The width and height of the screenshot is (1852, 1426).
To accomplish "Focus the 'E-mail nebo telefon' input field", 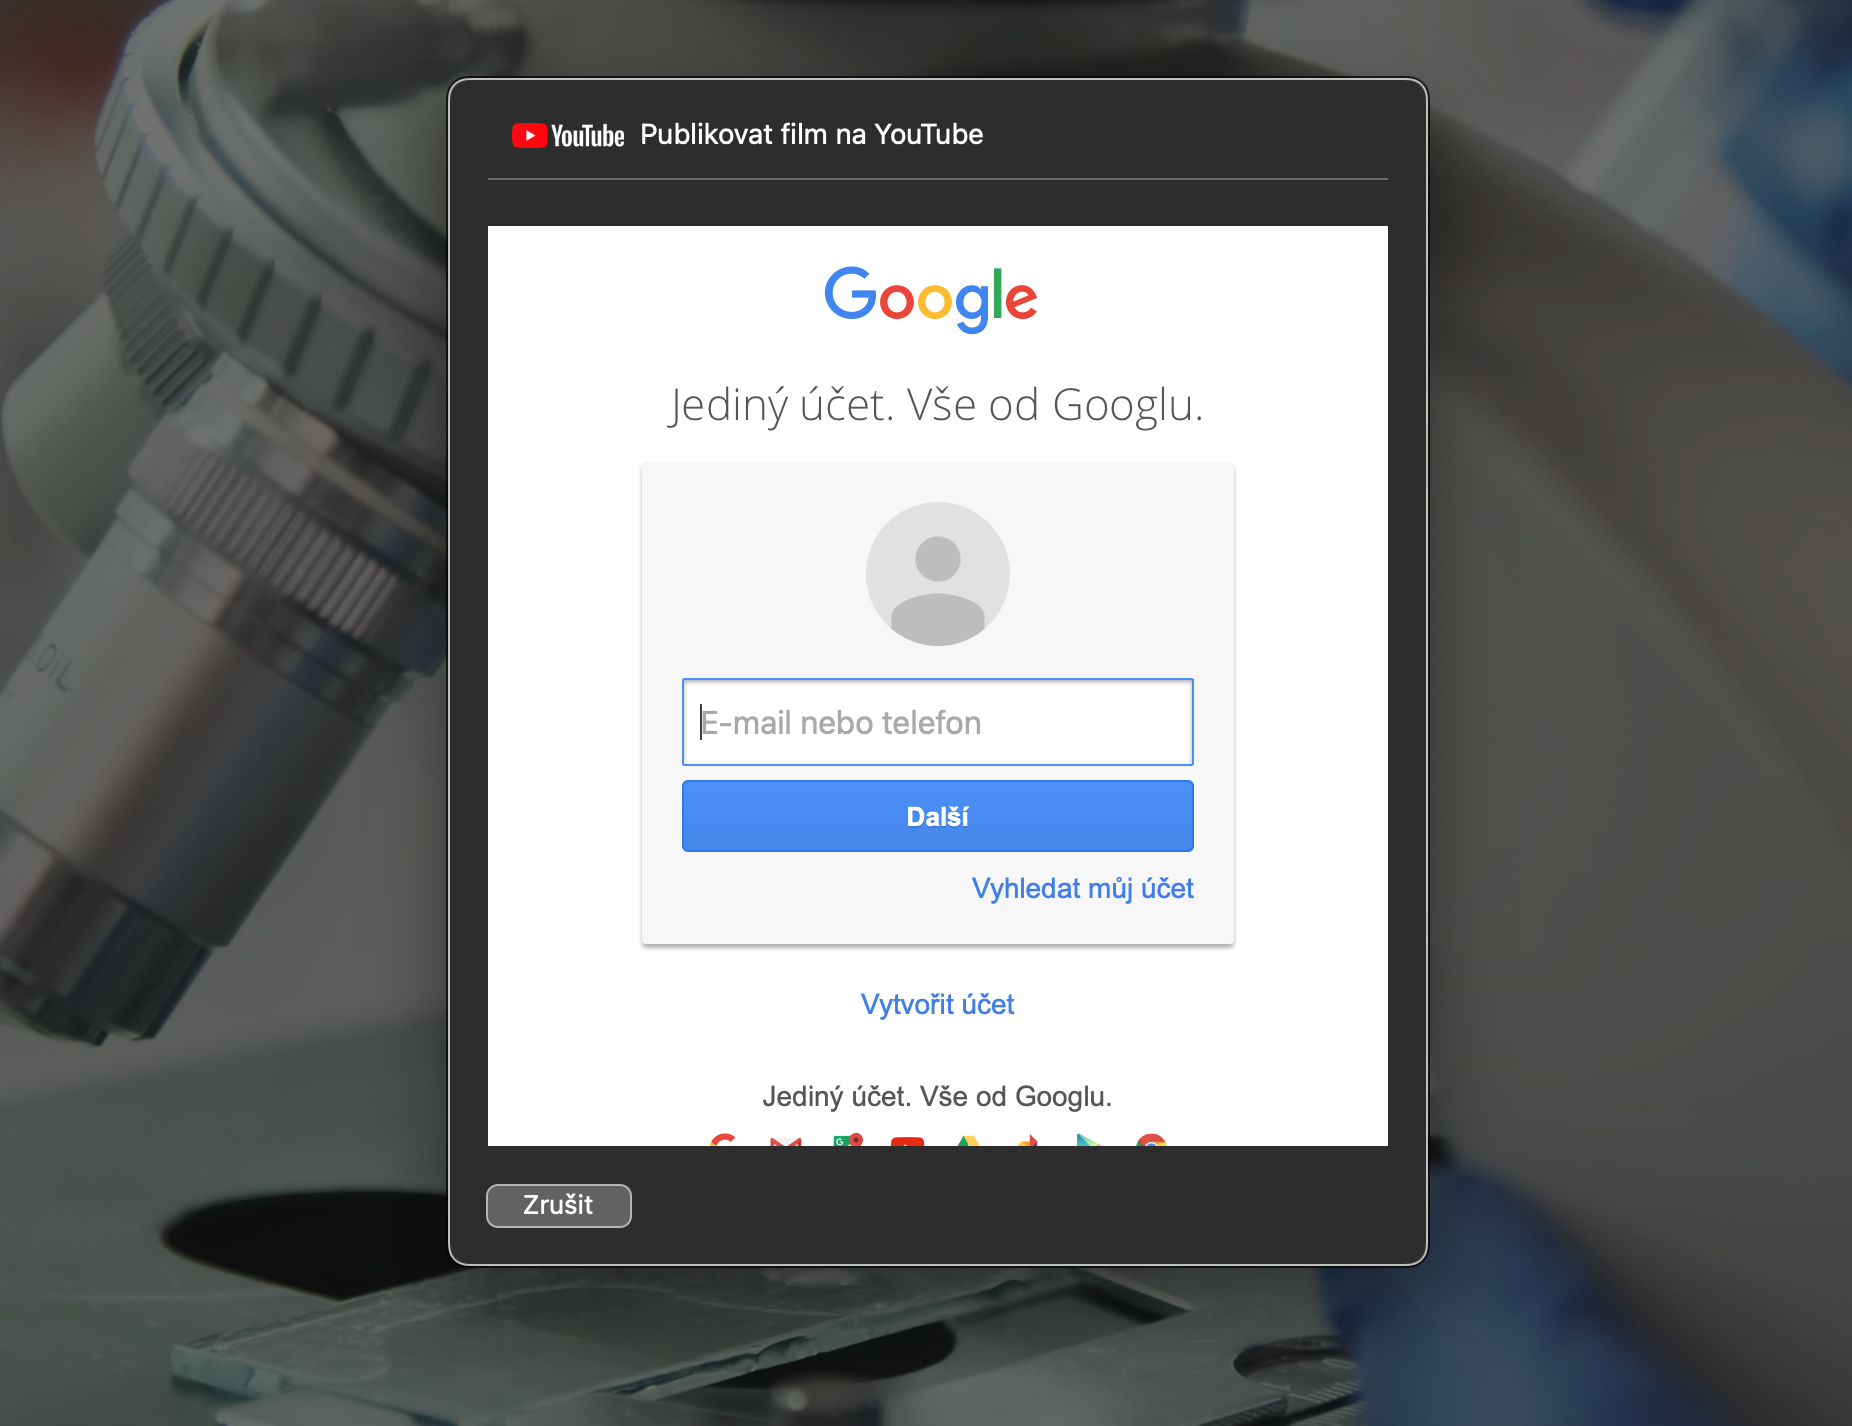I will 938,722.
